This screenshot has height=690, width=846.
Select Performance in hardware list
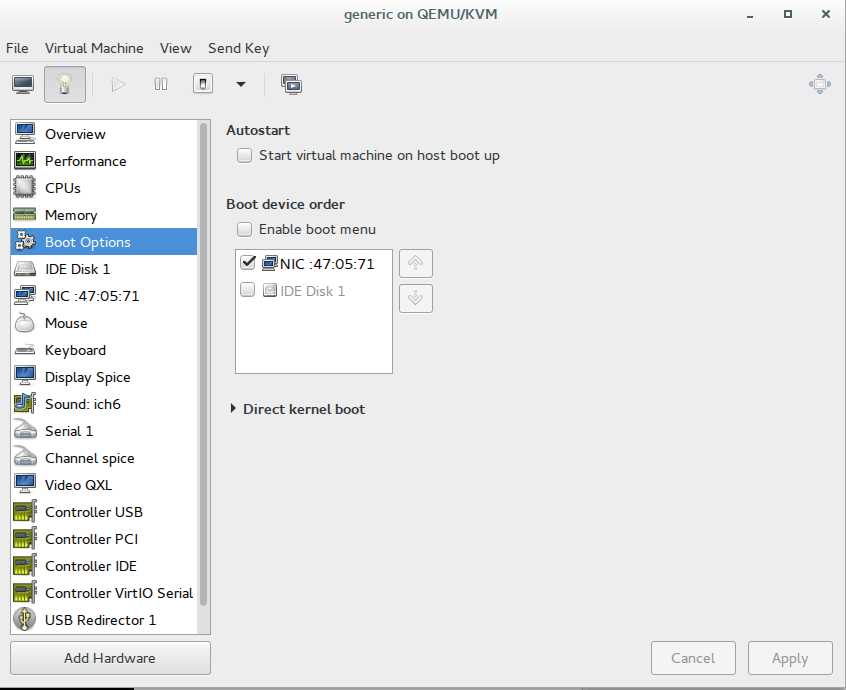coord(104,161)
